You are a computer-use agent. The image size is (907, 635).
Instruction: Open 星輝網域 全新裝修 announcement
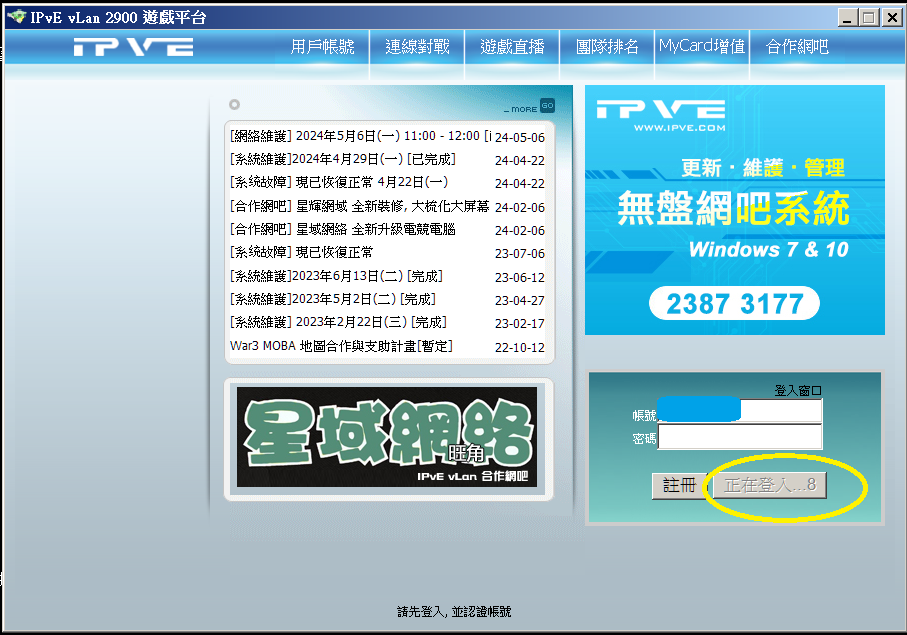[359, 206]
